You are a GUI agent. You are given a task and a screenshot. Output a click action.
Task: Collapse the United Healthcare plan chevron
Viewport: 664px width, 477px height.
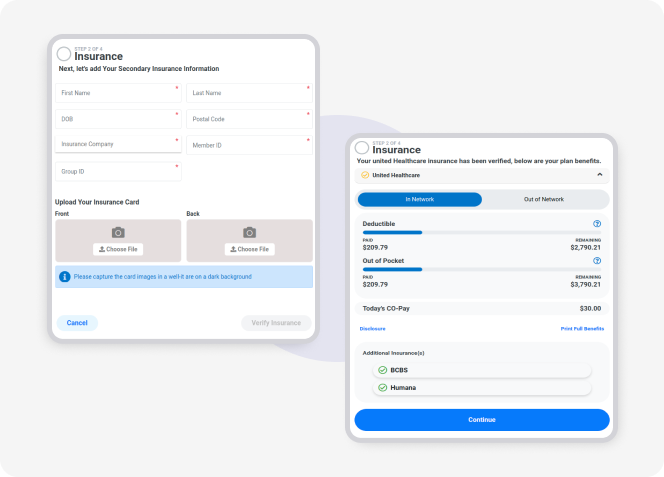point(600,175)
